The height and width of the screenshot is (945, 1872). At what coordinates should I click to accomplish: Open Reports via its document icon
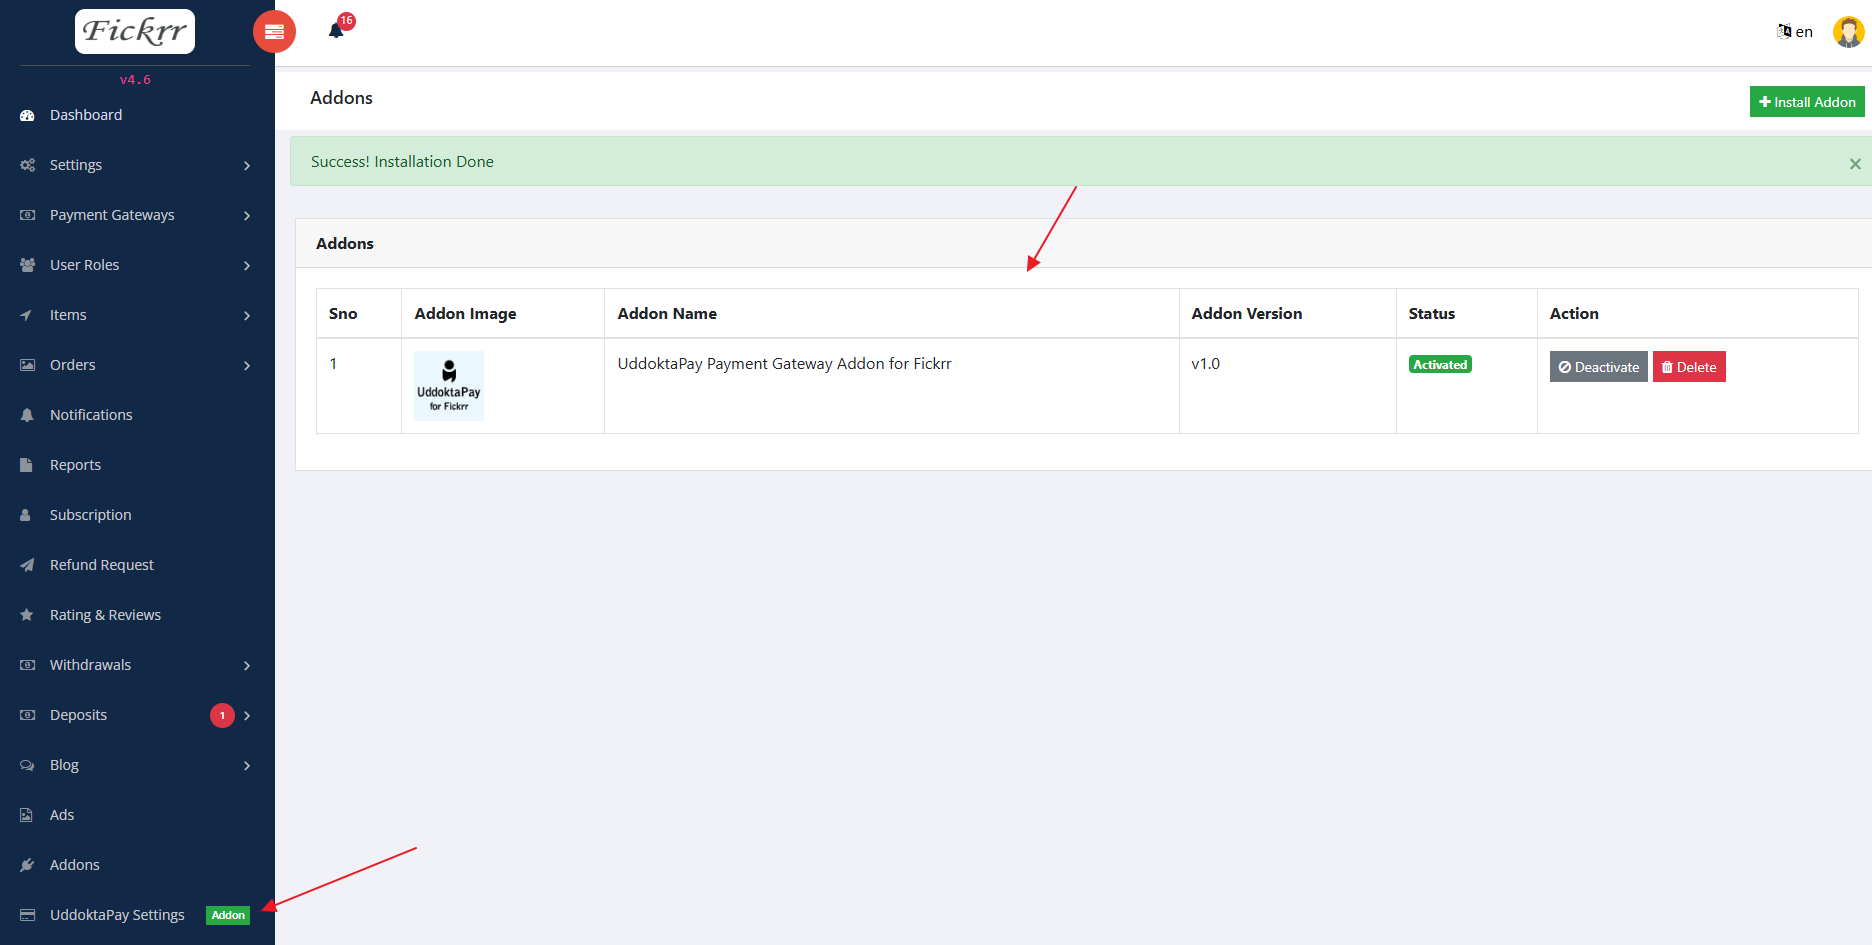pyautogui.click(x=27, y=464)
